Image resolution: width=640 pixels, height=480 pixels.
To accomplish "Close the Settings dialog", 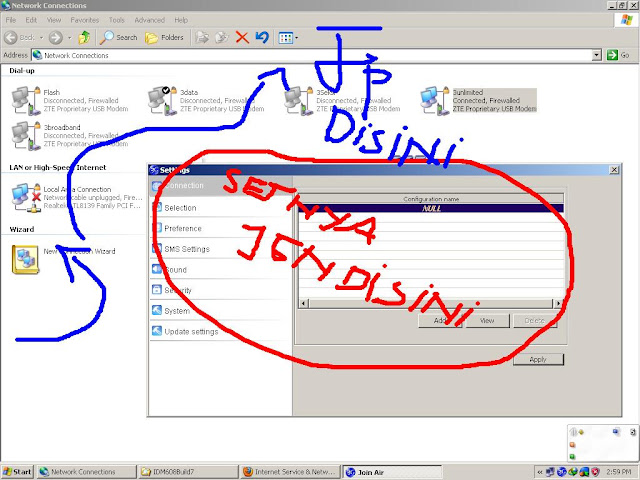I will (614, 169).
